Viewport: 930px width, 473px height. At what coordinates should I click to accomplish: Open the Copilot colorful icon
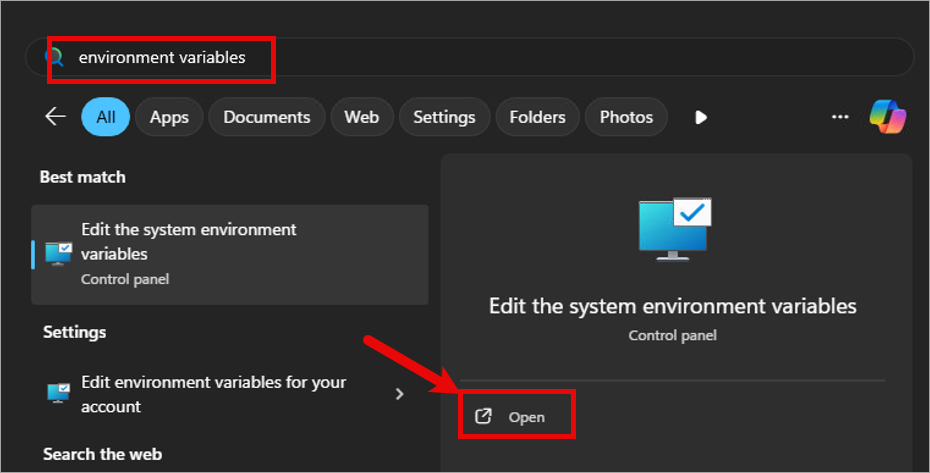pos(887,117)
